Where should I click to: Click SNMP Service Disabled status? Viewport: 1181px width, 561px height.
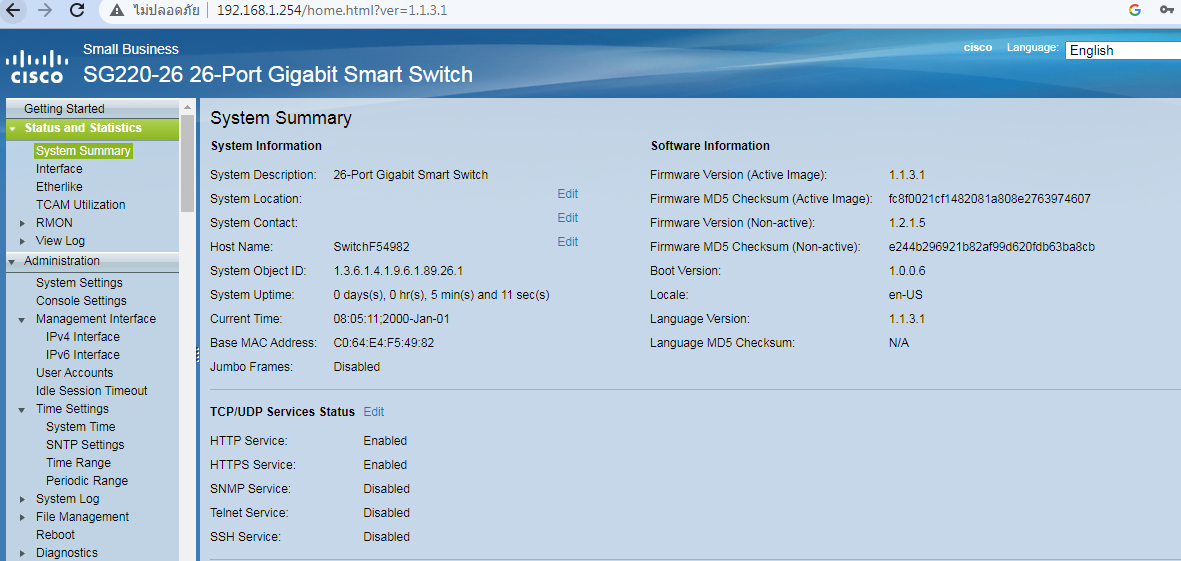[386, 489]
